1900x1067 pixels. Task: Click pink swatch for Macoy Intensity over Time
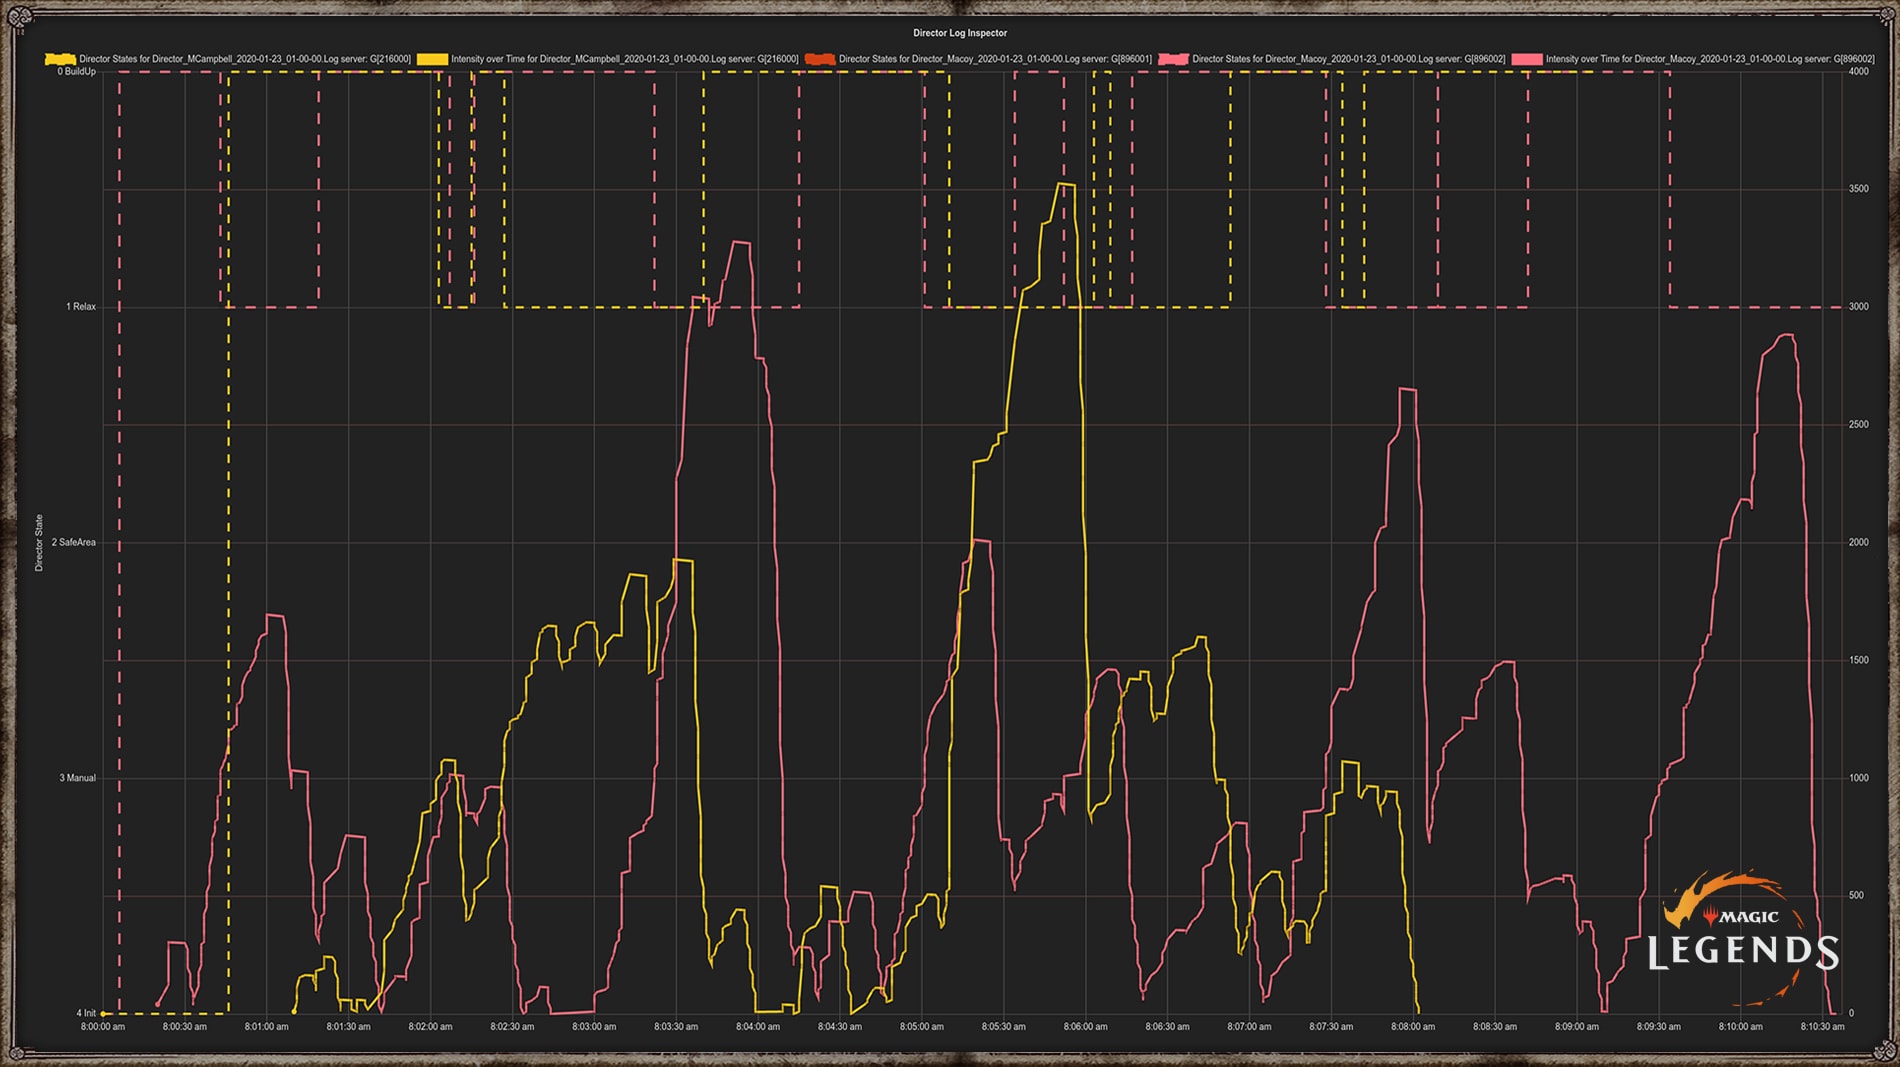1527,59
